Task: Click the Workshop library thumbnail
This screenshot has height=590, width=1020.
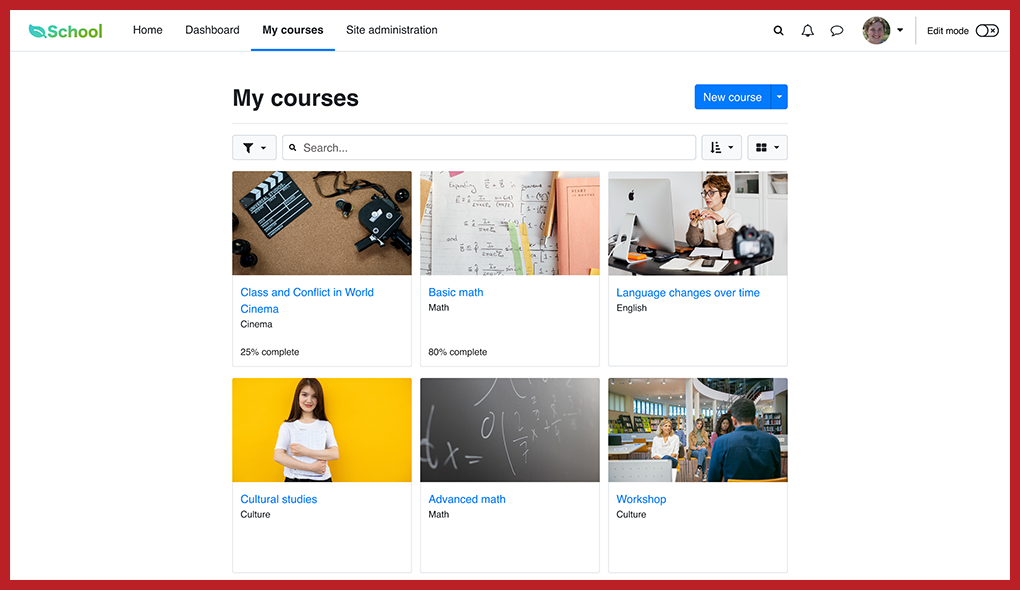Action: (698, 430)
